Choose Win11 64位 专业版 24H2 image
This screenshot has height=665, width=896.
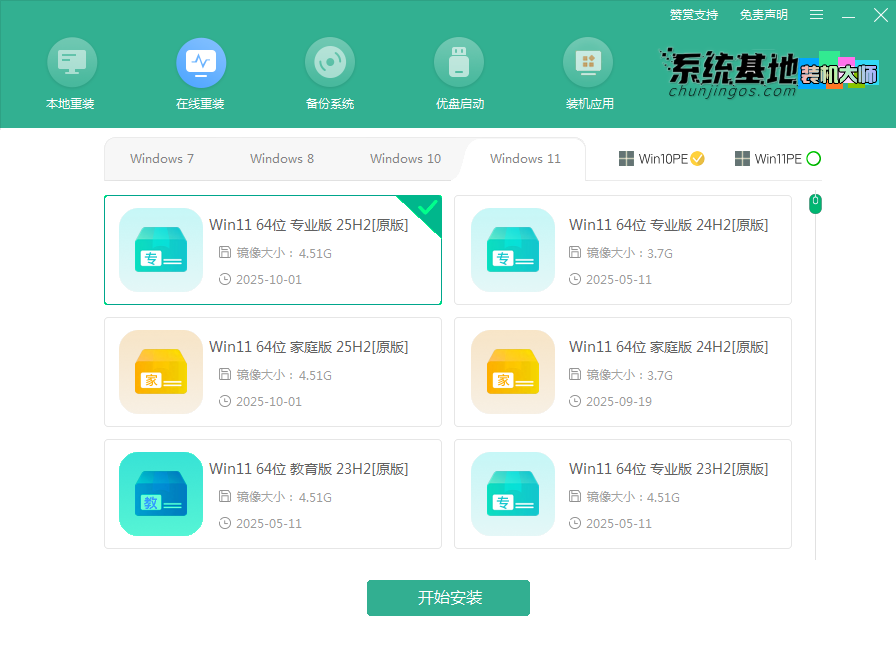(622, 250)
